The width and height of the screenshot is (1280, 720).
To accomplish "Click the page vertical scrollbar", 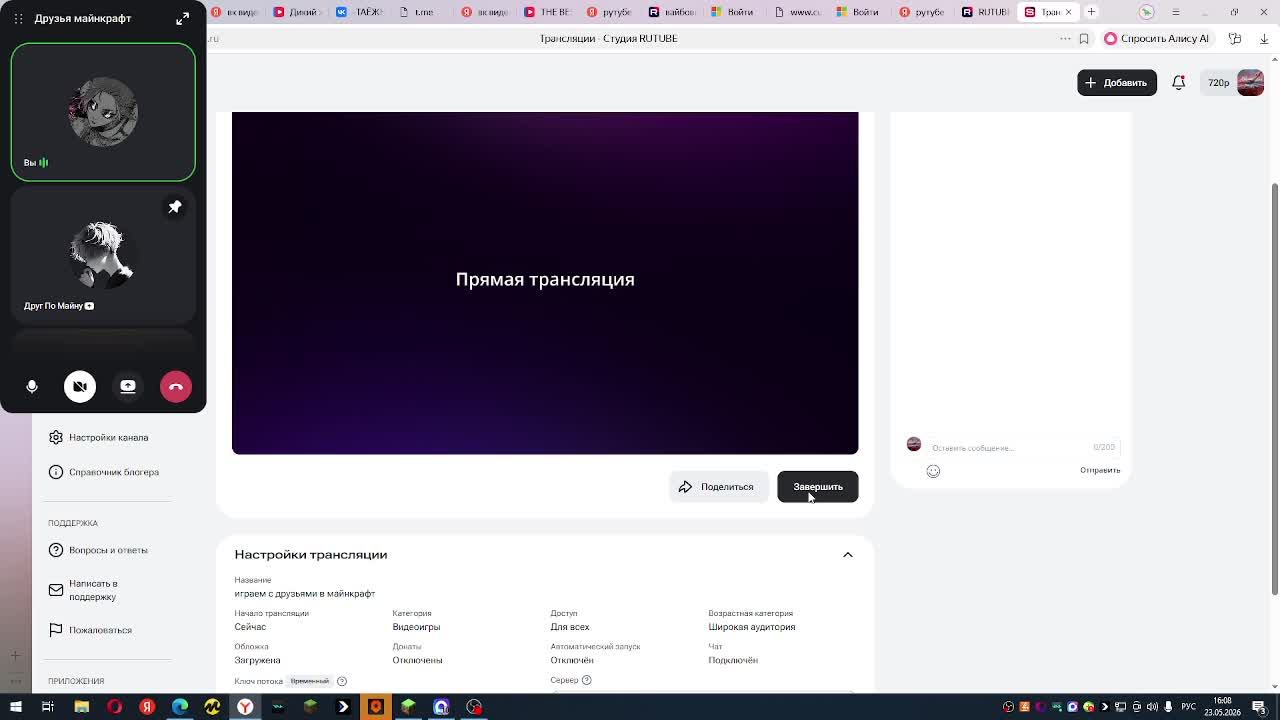I will click(1274, 390).
